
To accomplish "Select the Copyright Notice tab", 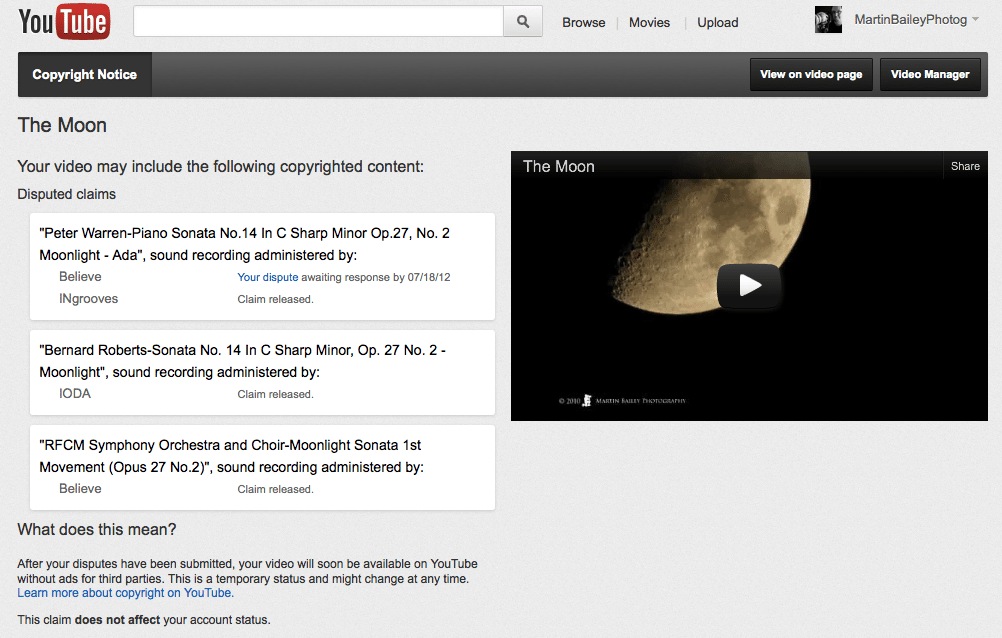I will click(85, 75).
